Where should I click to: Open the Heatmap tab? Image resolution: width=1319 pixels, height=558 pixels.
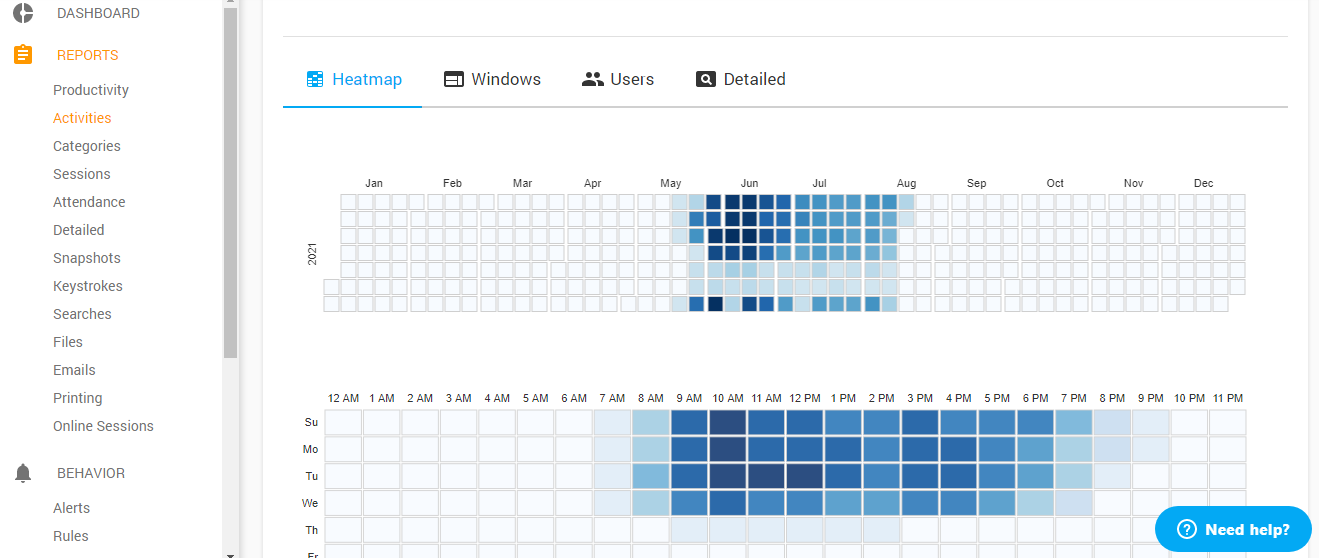[x=353, y=79]
